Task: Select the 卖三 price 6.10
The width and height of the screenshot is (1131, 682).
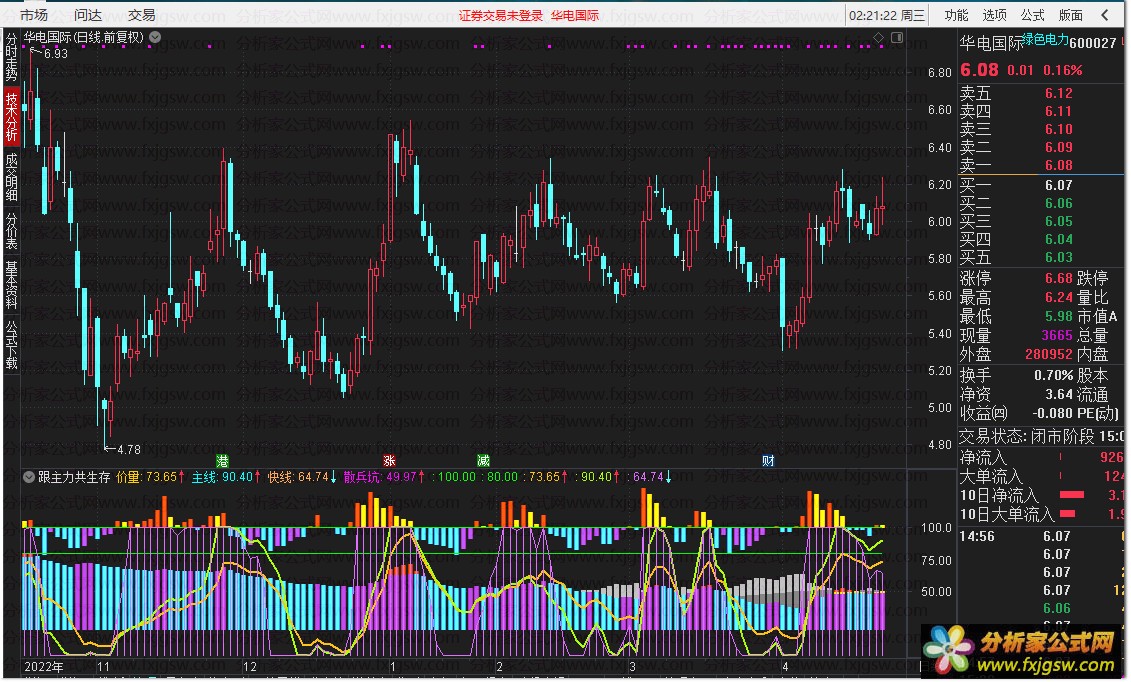Action: [x=1058, y=129]
